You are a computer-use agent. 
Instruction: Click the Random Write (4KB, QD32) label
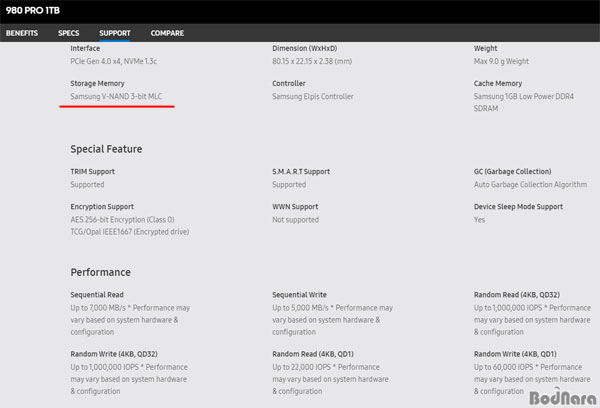point(114,354)
